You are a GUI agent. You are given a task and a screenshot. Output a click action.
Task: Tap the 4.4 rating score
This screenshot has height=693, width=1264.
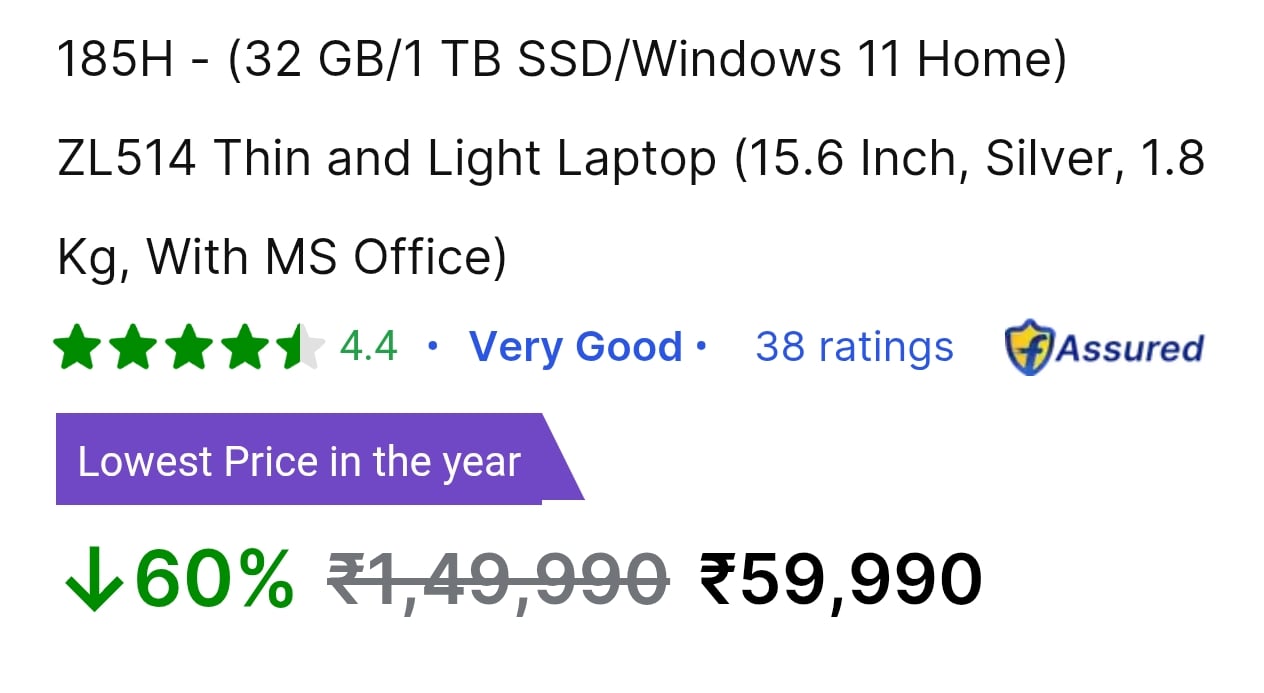pos(369,347)
